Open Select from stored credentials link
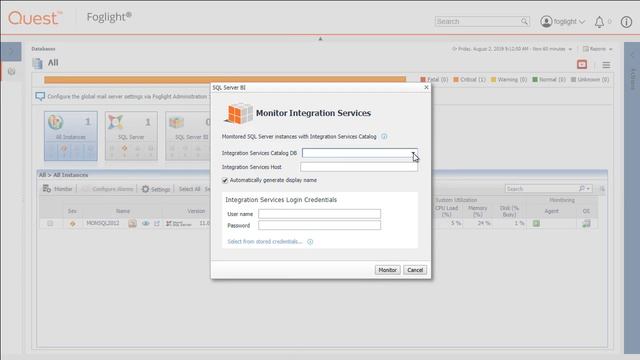Viewport: 640px width, 360px height. tap(264, 242)
